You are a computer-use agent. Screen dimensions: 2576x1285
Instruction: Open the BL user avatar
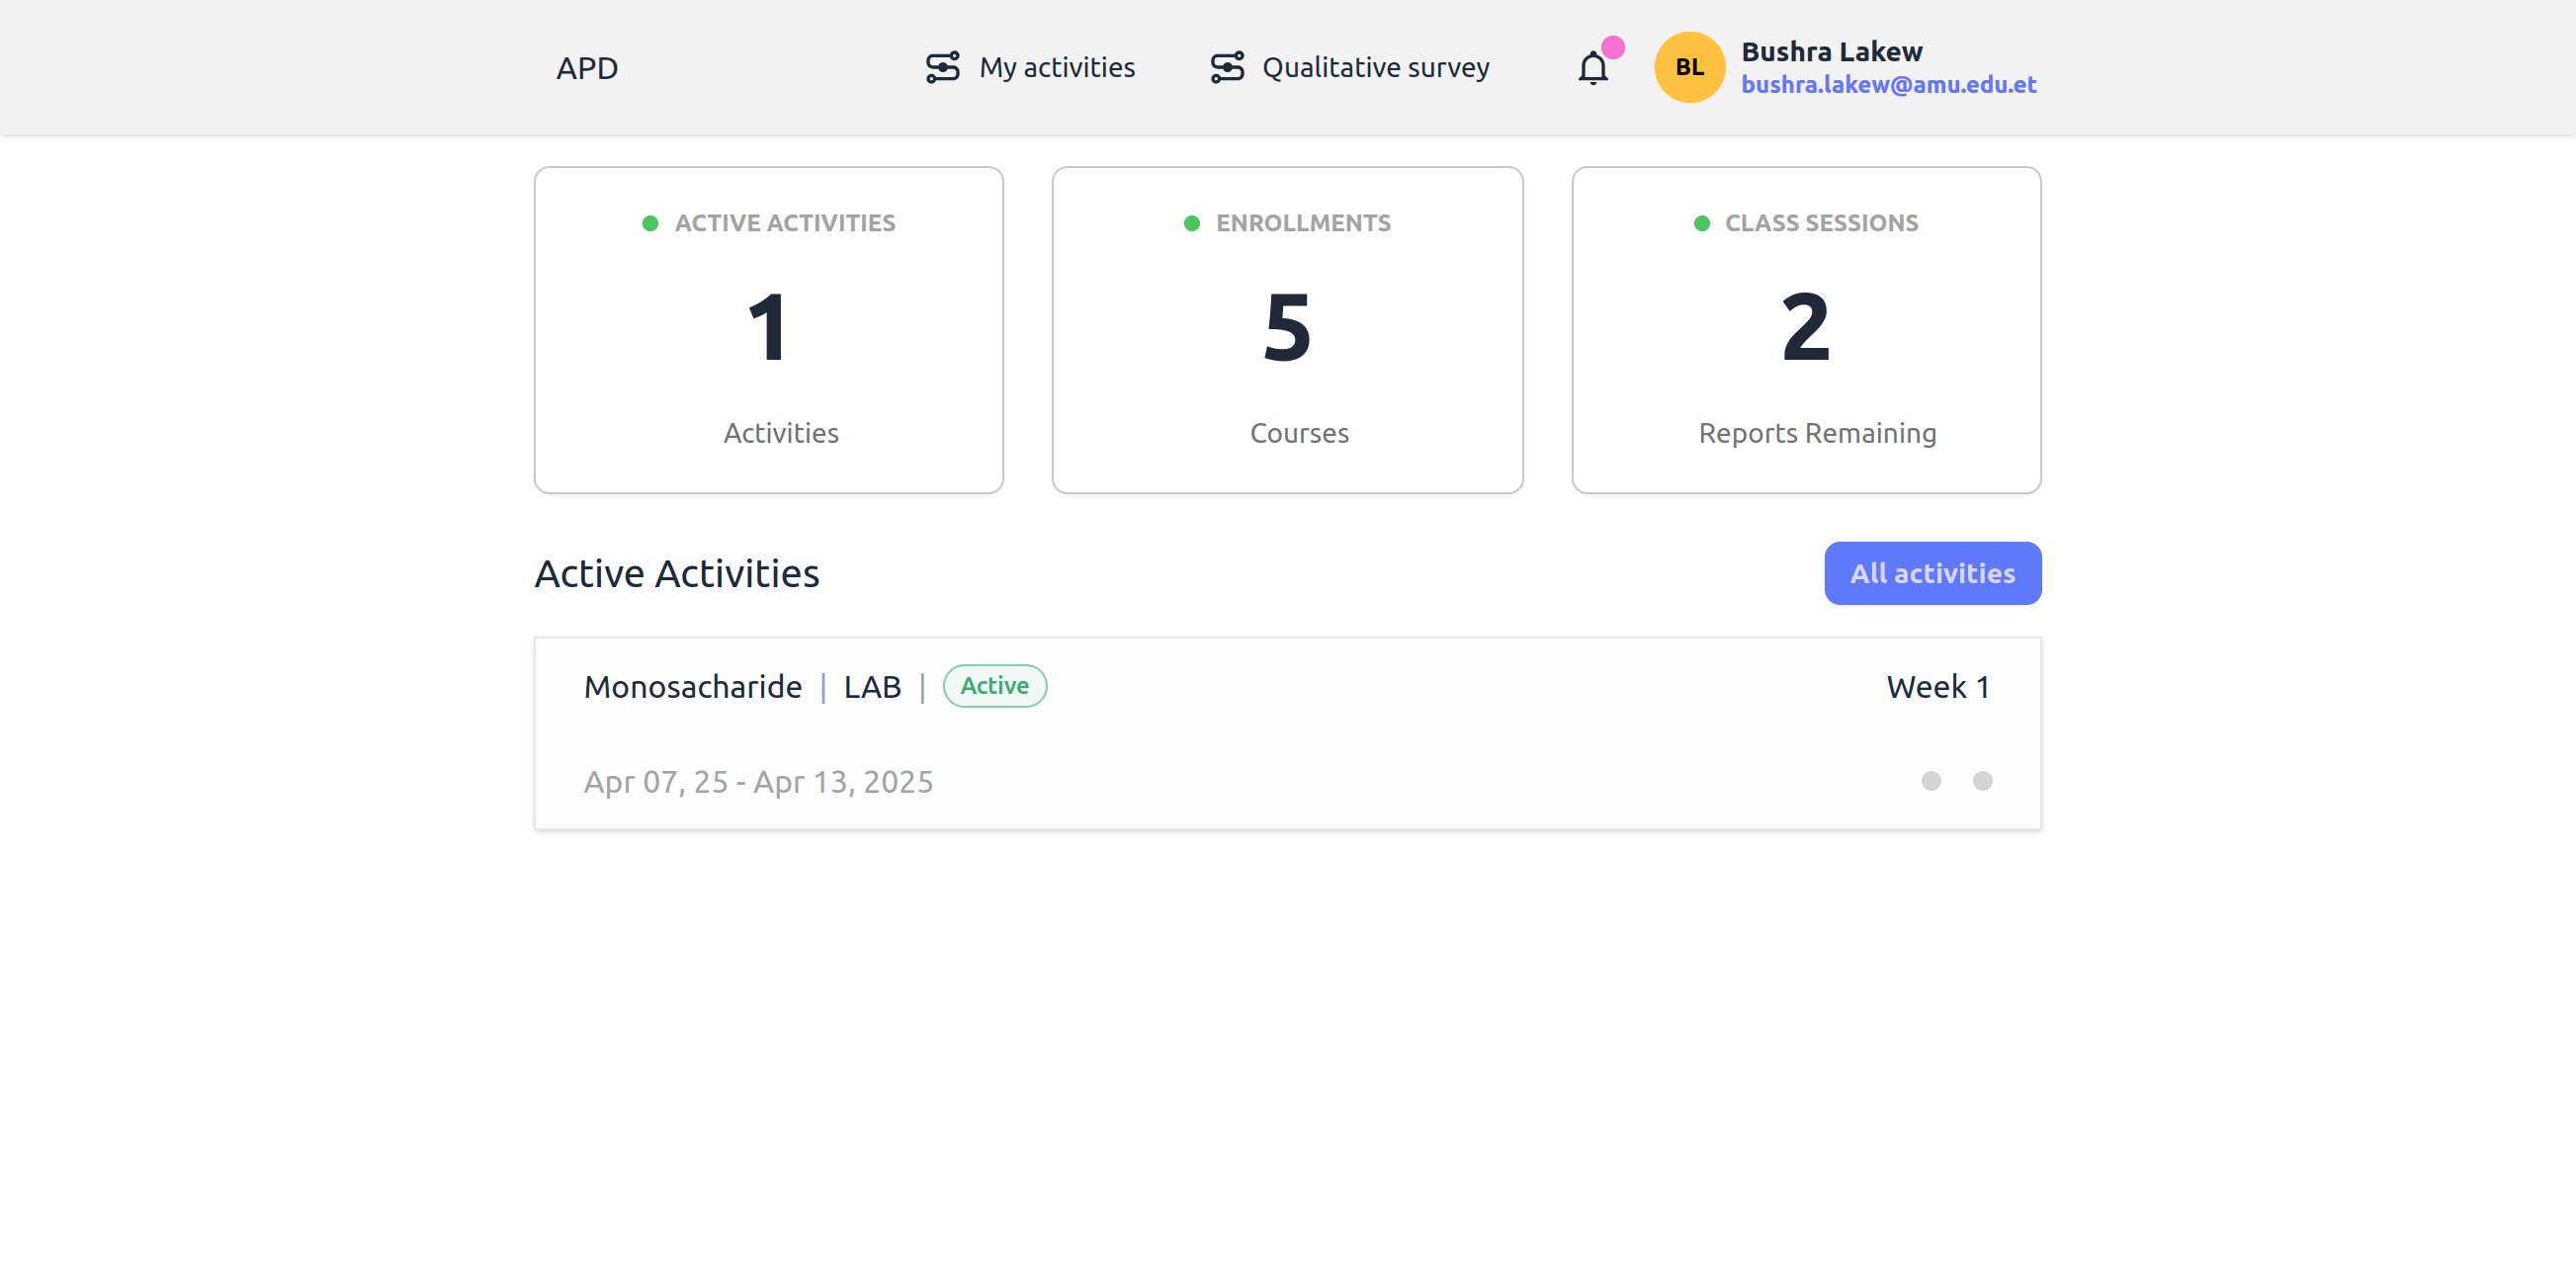coord(1689,67)
